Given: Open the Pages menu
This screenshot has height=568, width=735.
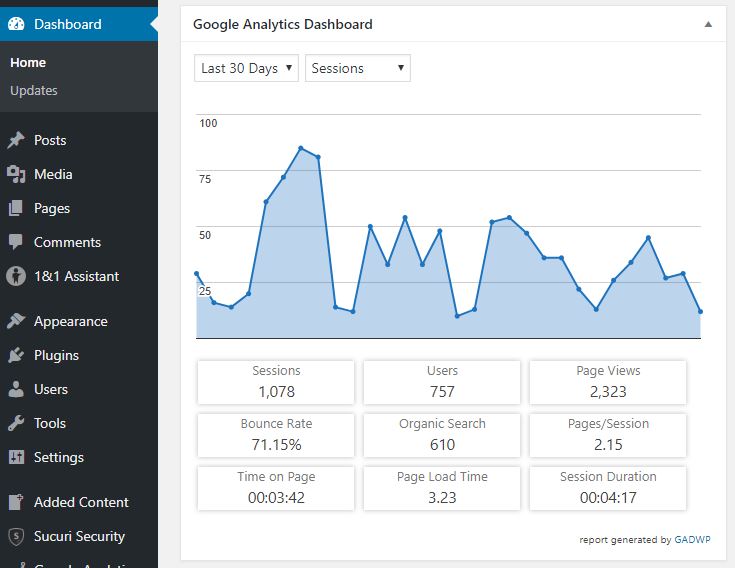Looking at the screenshot, I should (79, 208).
